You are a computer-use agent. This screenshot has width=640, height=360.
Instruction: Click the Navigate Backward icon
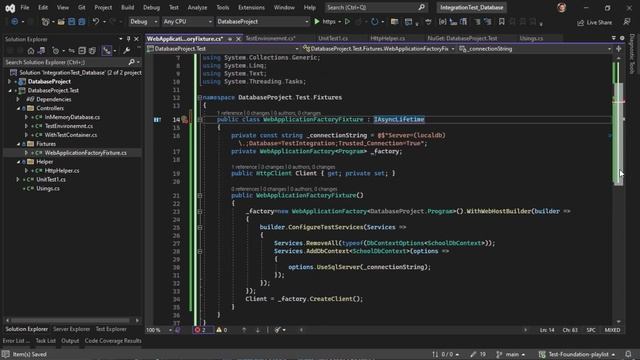[x=14, y=22]
